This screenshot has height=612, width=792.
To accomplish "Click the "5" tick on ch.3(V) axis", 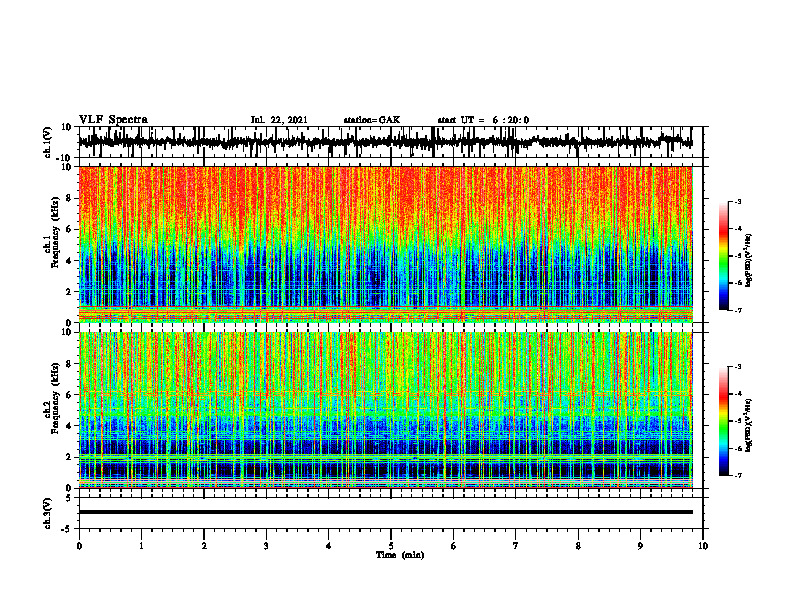I will coord(70,498).
